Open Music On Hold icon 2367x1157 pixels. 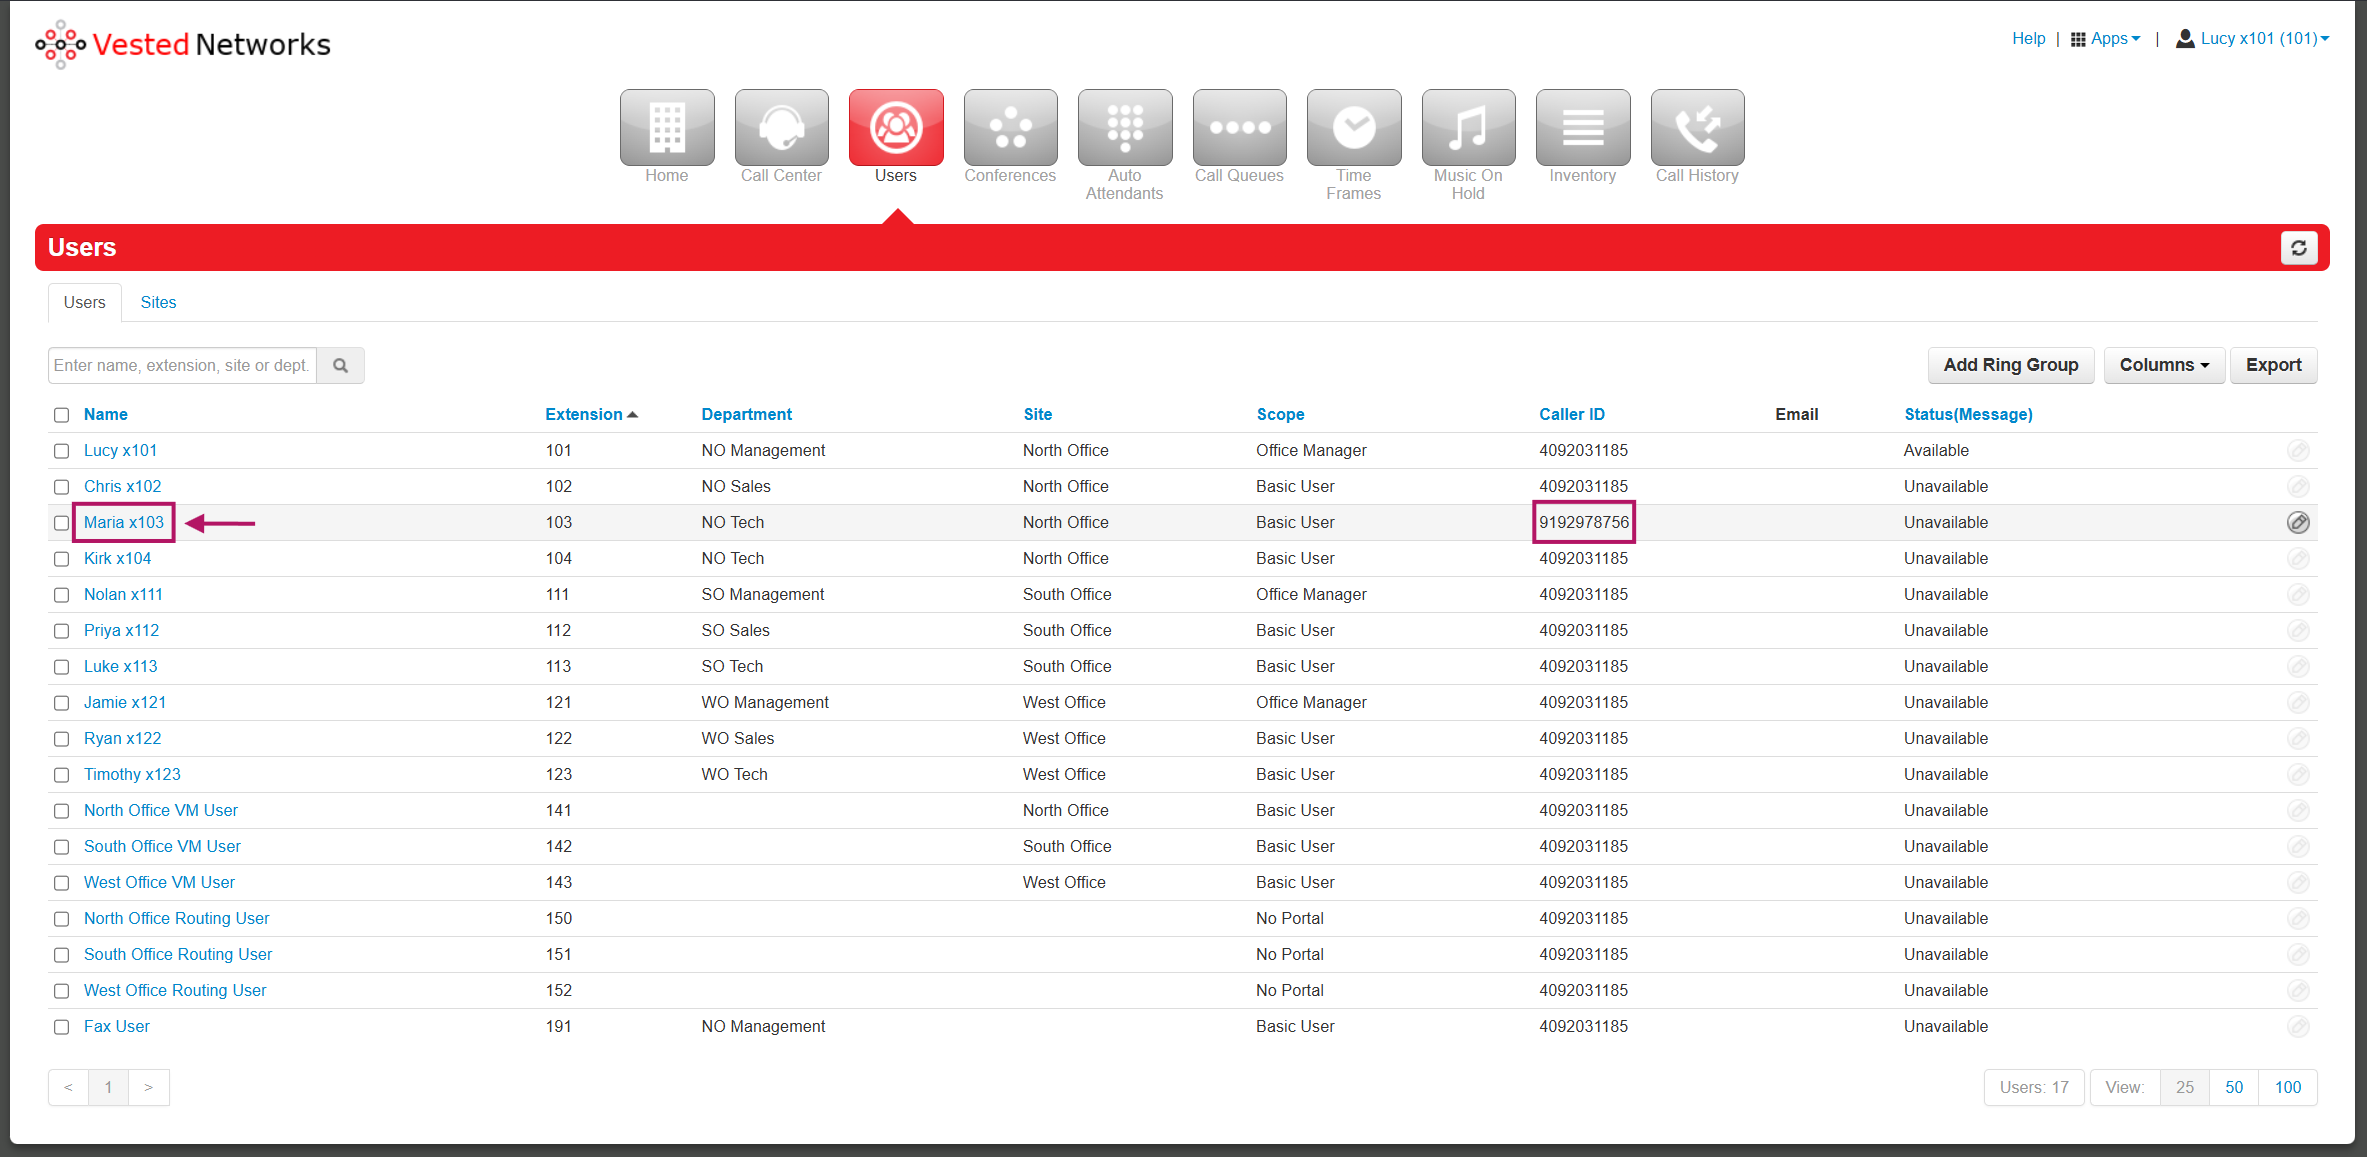pos(1468,128)
